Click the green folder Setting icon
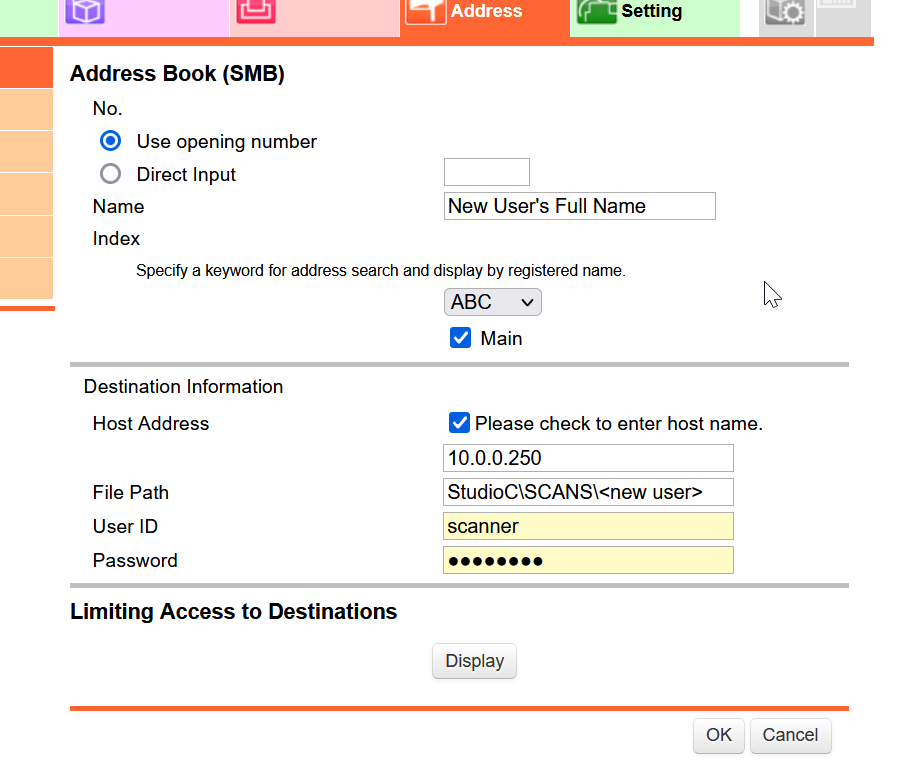 [x=597, y=12]
